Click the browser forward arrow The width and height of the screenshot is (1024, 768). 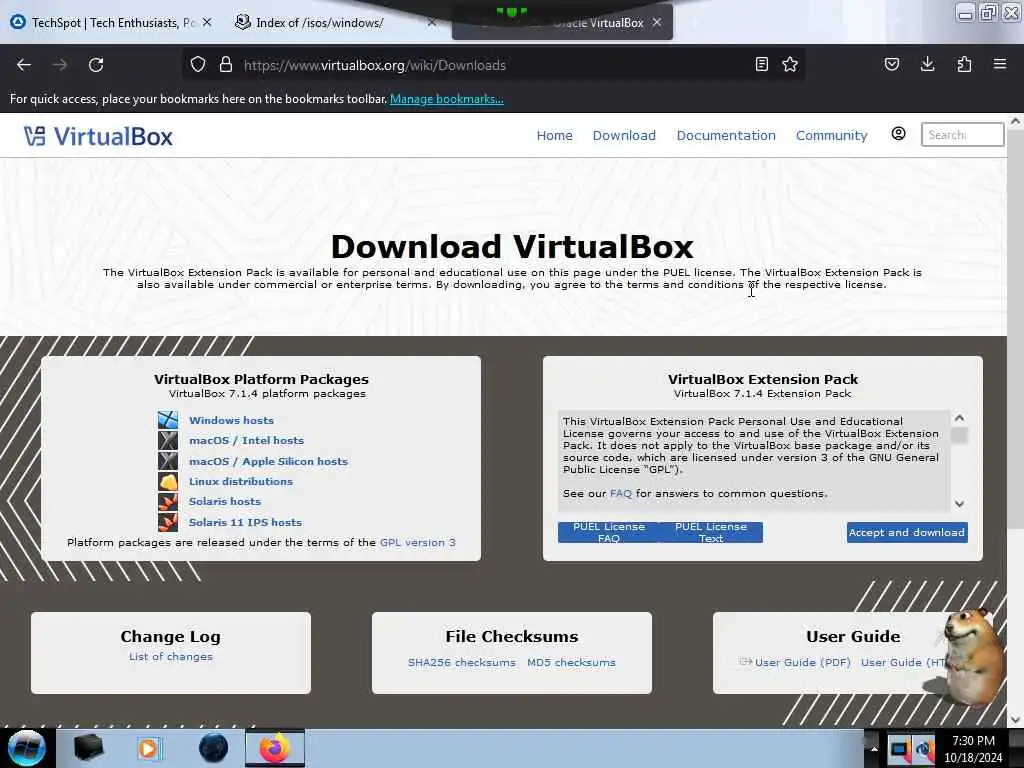click(x=60, y=65)
